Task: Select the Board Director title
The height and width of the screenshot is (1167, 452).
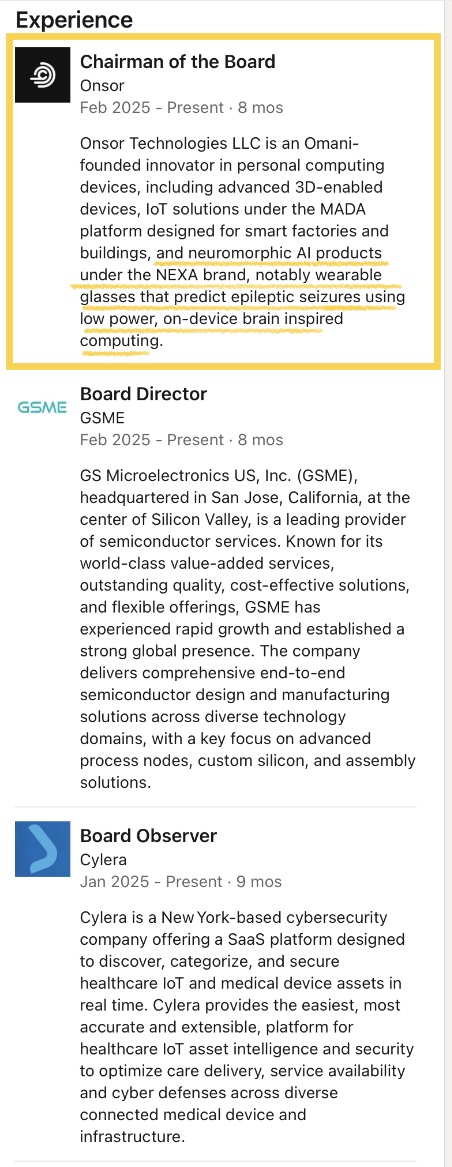Action: tap(144, 393)
